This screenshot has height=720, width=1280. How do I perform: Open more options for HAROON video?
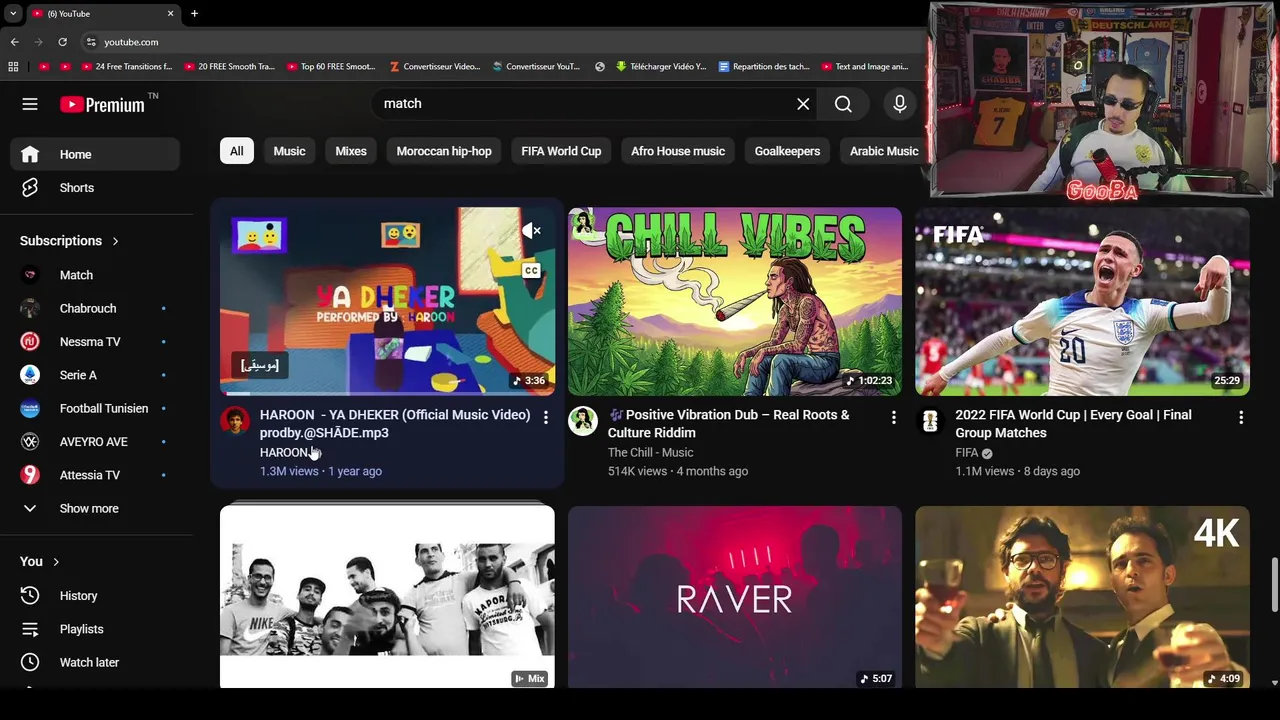546,417
